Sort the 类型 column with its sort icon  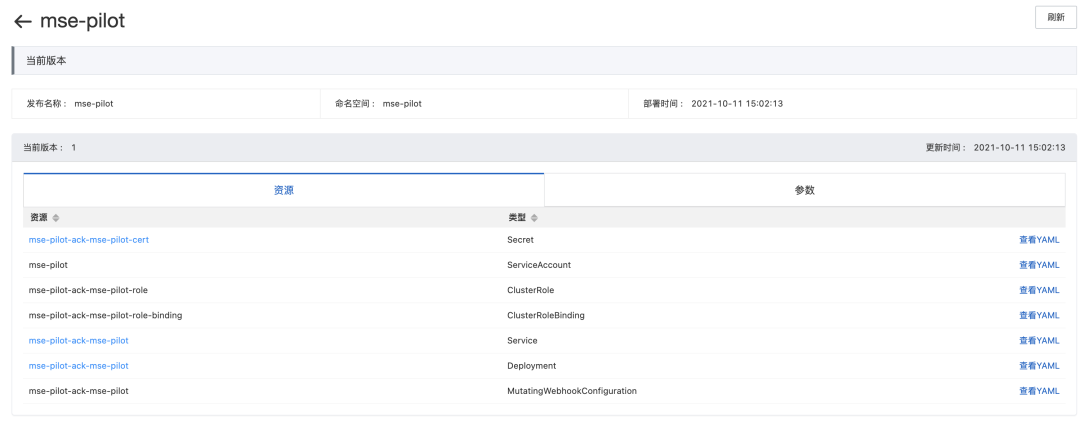point(534,218)
